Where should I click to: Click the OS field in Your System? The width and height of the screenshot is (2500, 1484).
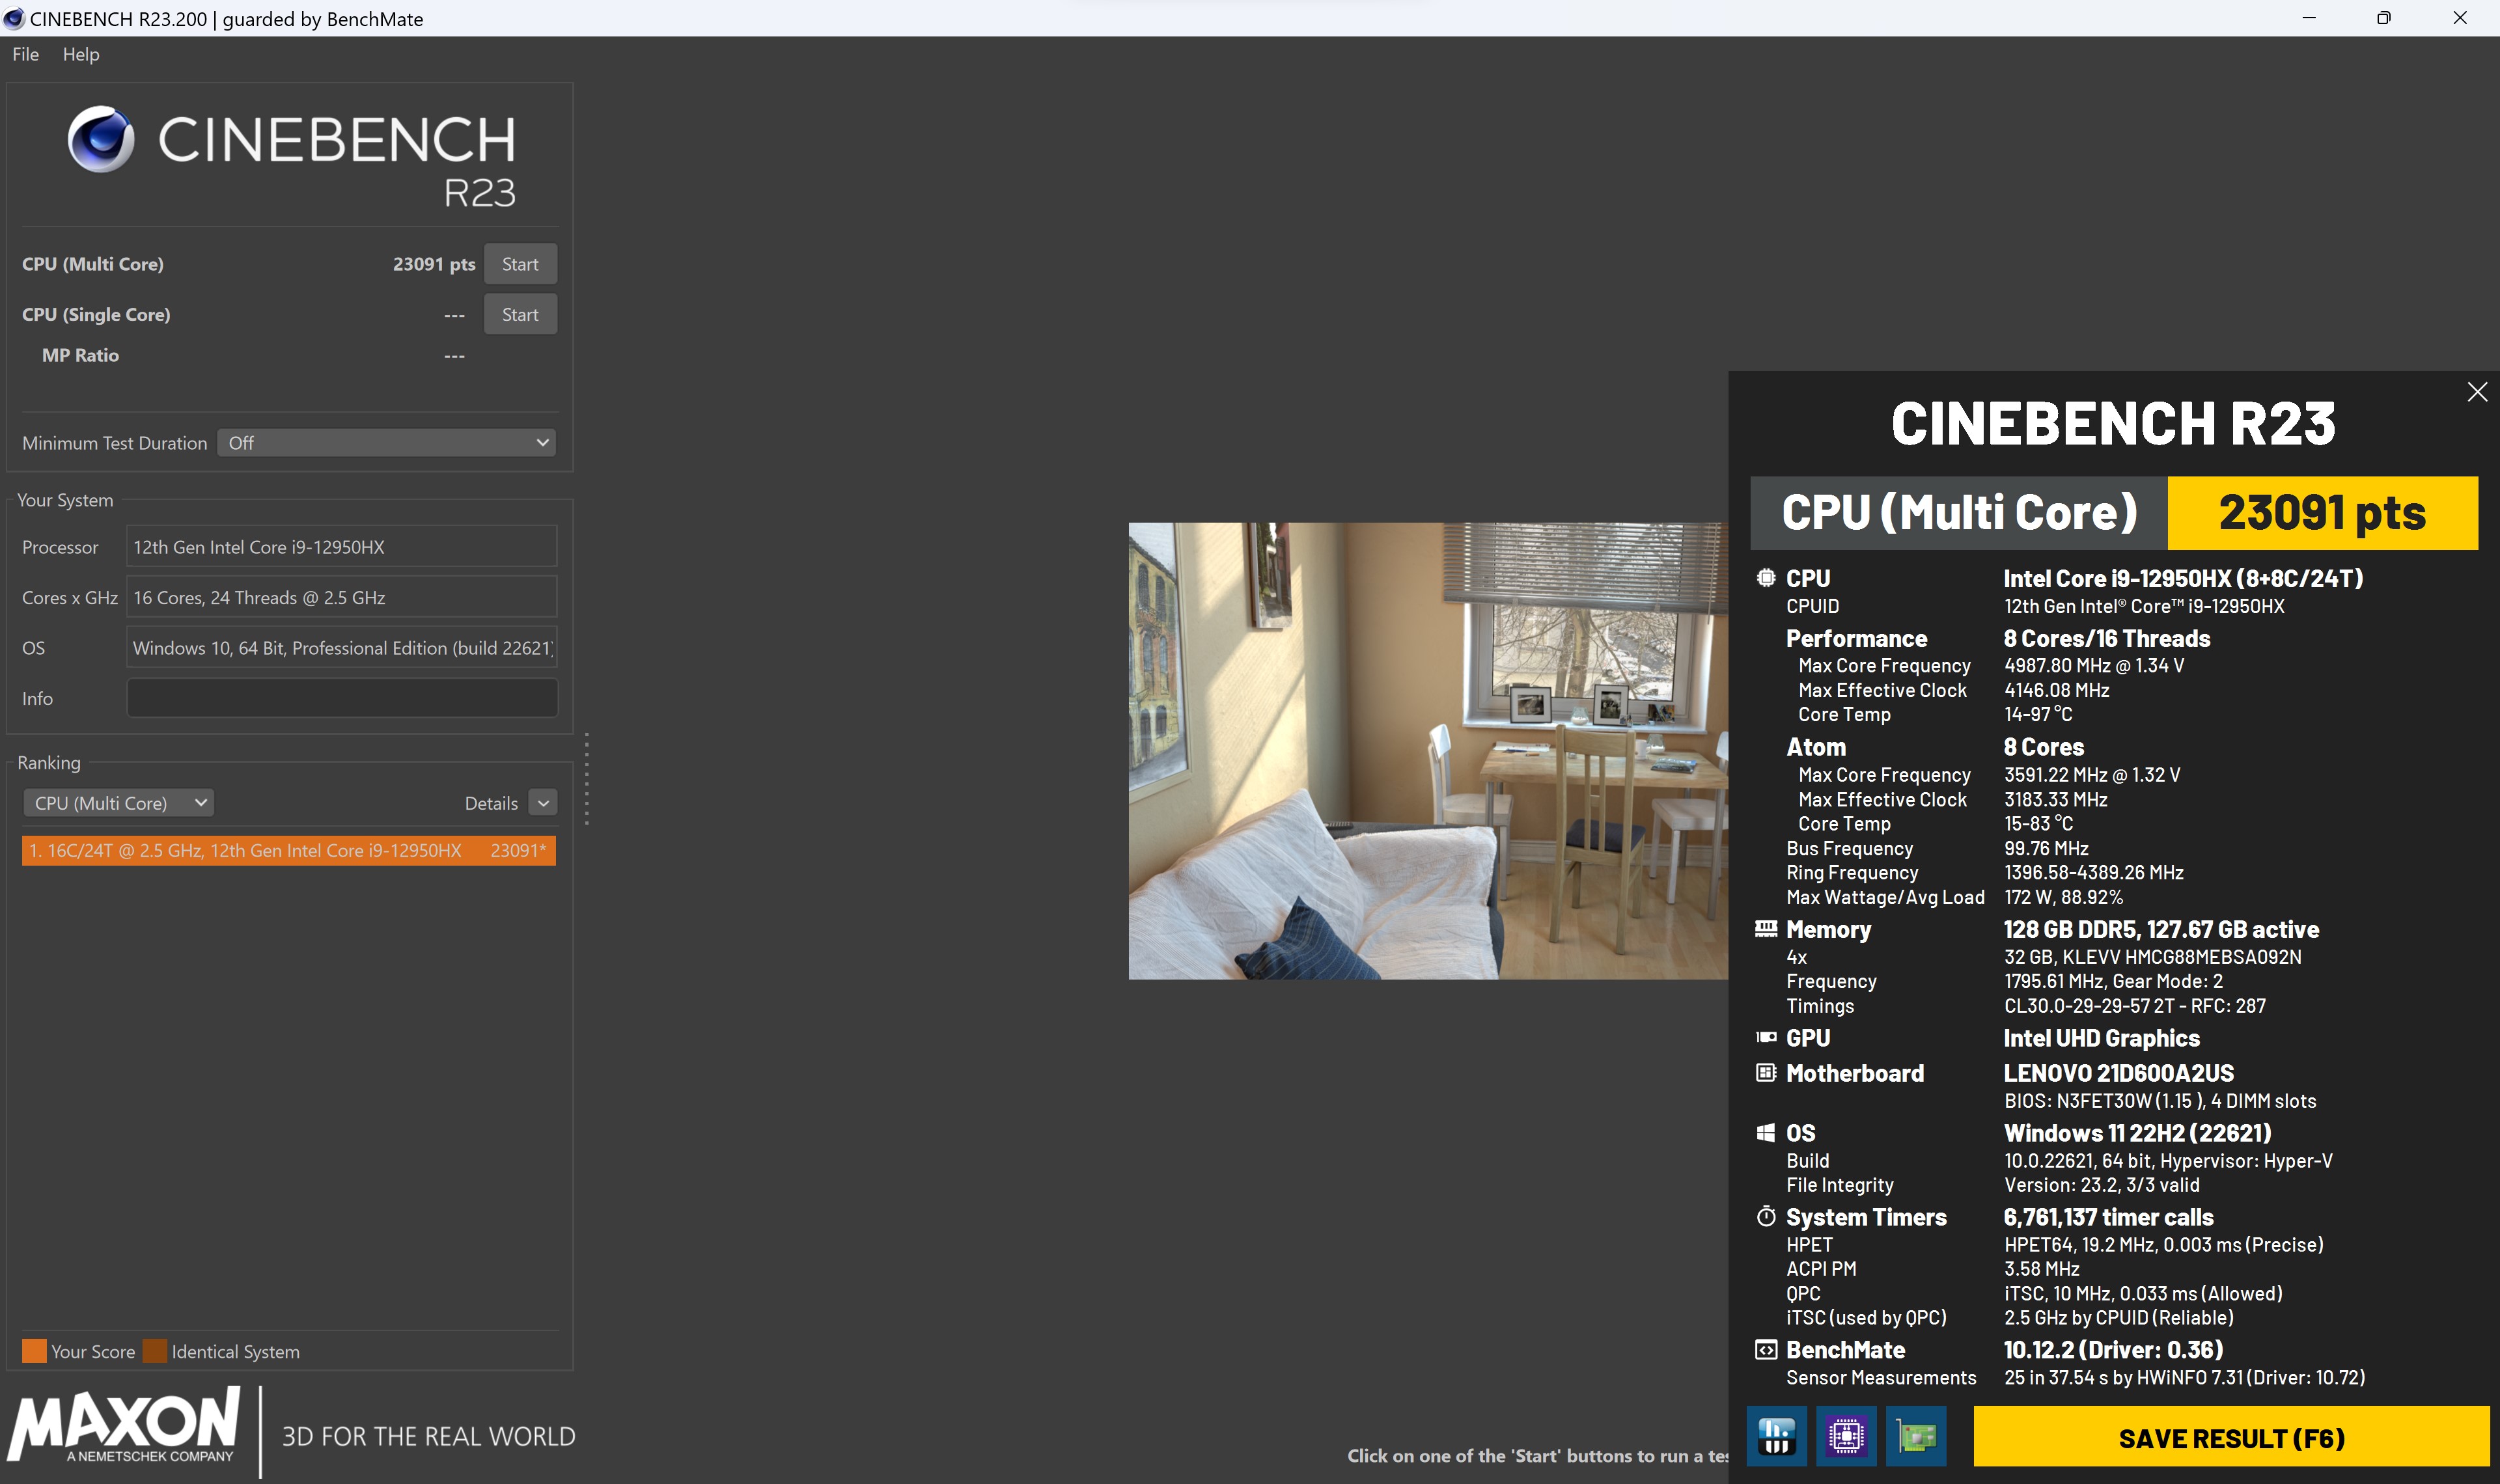click(342, 648)
